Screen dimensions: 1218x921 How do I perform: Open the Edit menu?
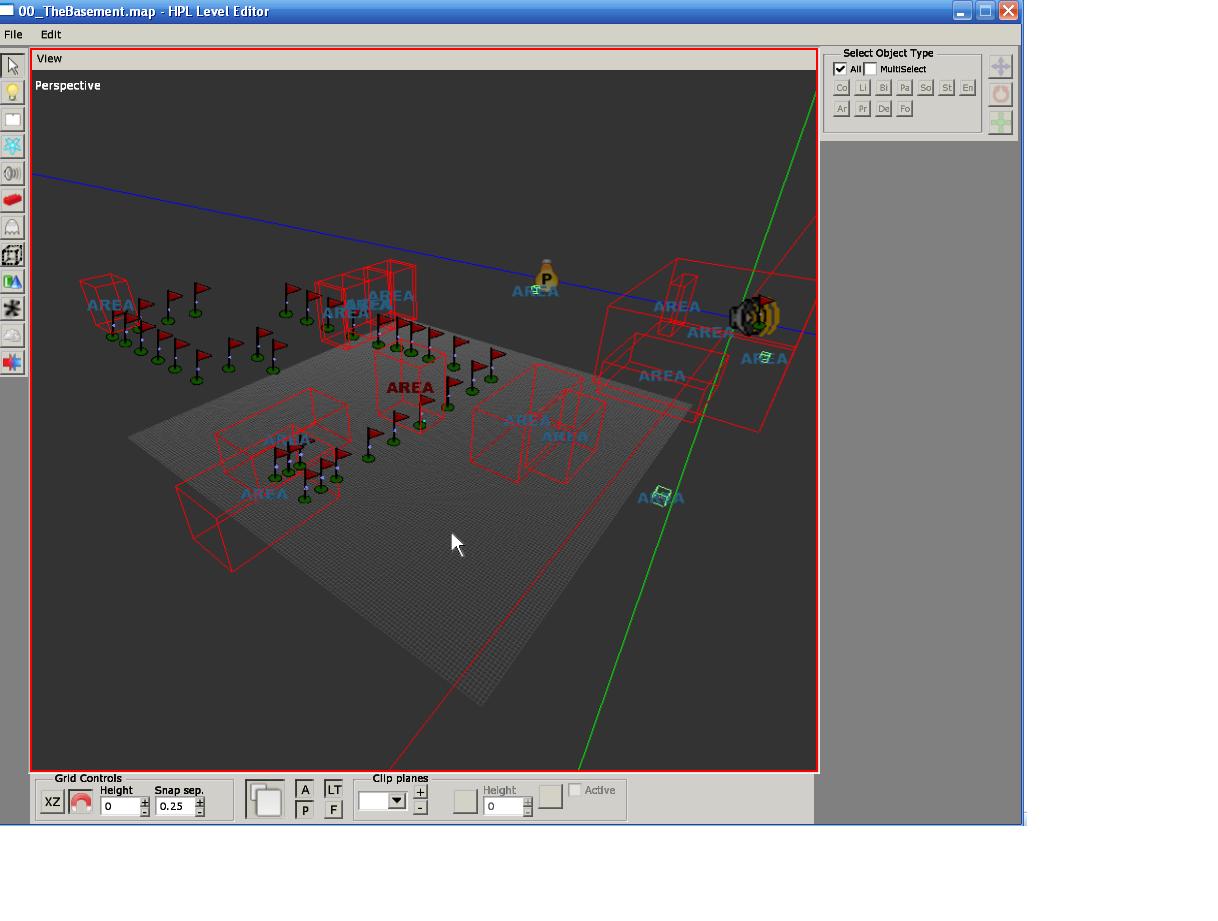[51, 34]
